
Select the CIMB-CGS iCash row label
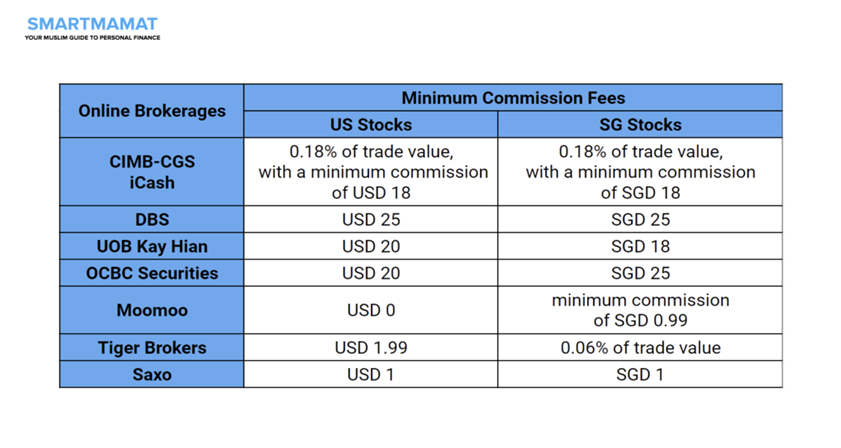coord(152,172)
